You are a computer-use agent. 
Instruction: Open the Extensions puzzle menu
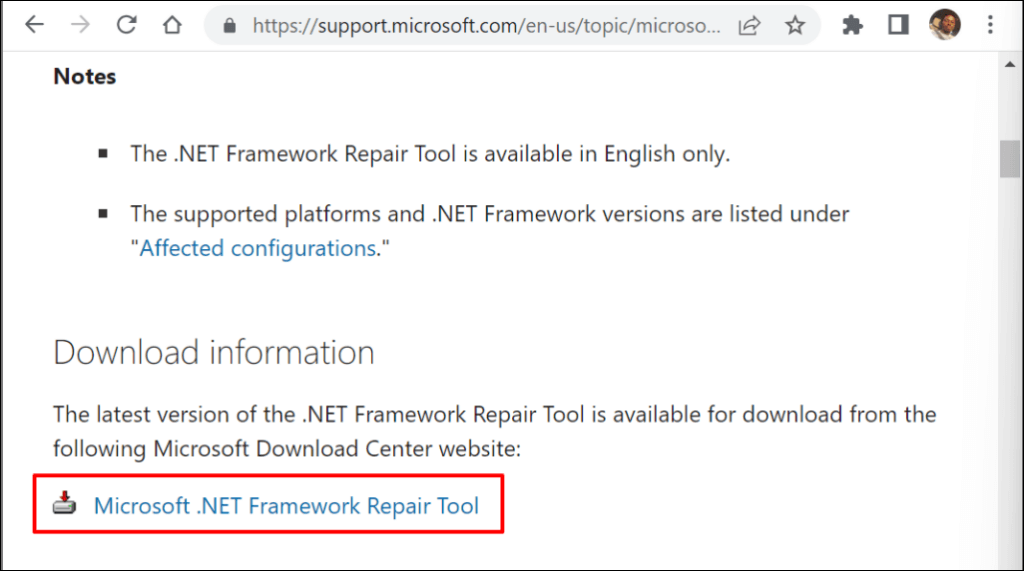pyautogui.click(x=852, y=25)
